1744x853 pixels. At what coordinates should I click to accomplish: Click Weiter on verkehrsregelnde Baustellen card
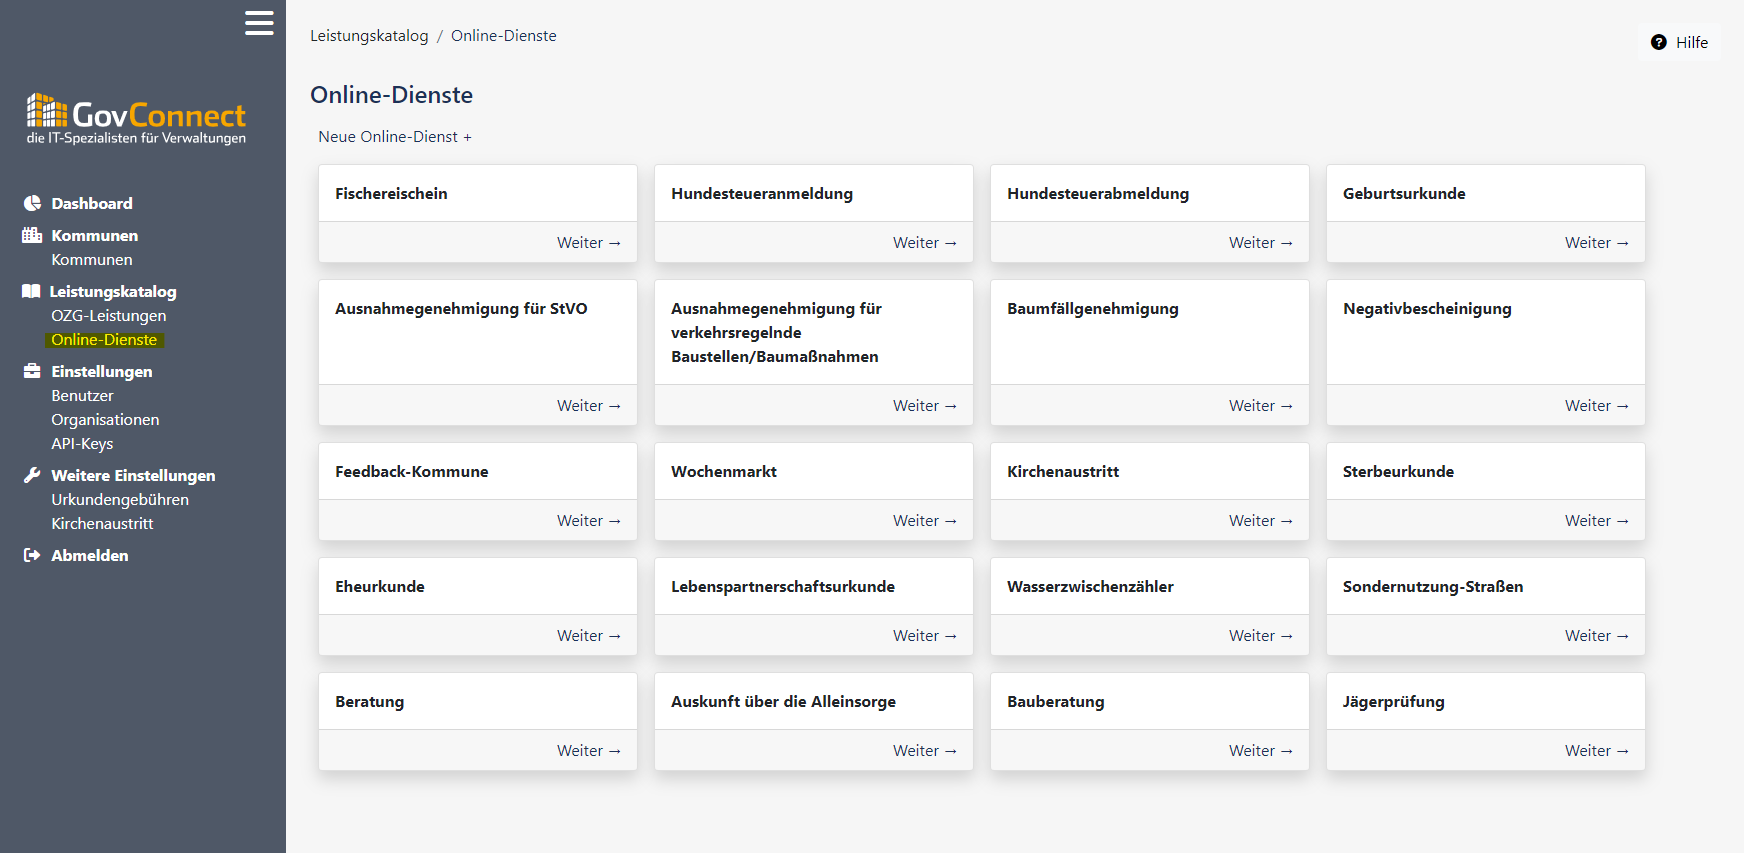[x=925, y=405]
